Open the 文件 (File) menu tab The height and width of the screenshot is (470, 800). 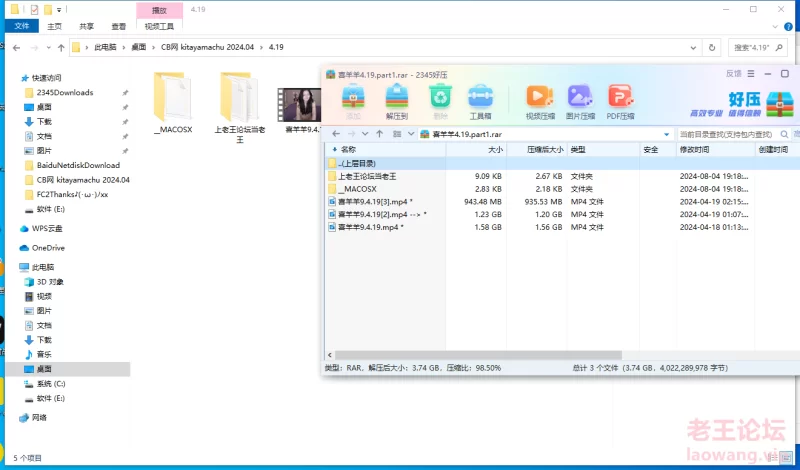(21, 26)
